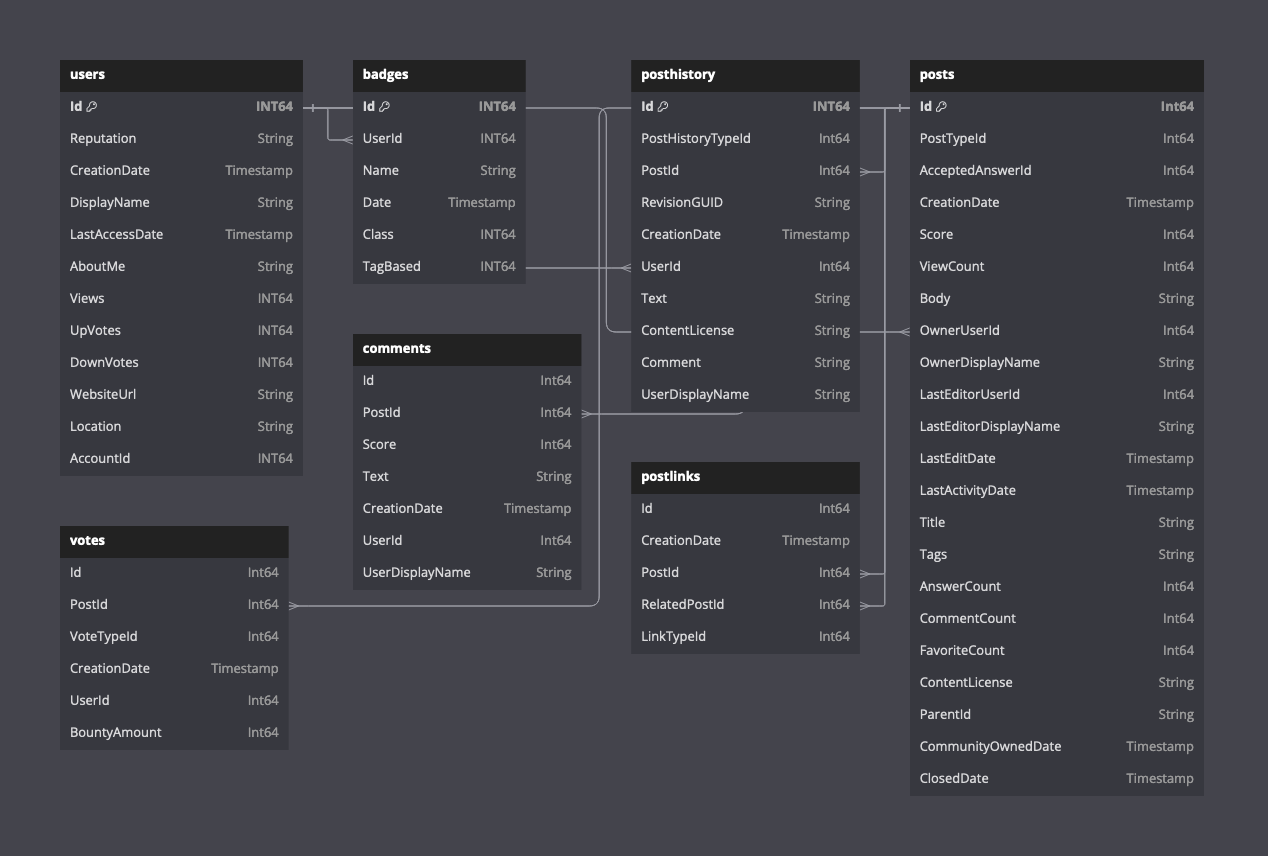This screenshot has height=856, width=1268.
Task: Click the postlinks table title bar
Action: point(744,477)
